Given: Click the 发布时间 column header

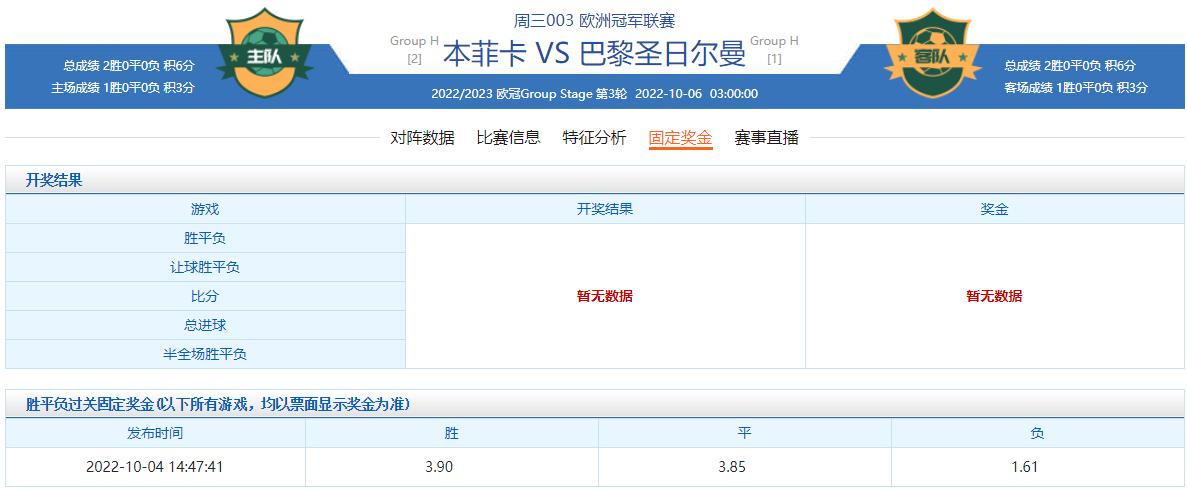Looking at the screenshot, I should click(x=155, y=434).
